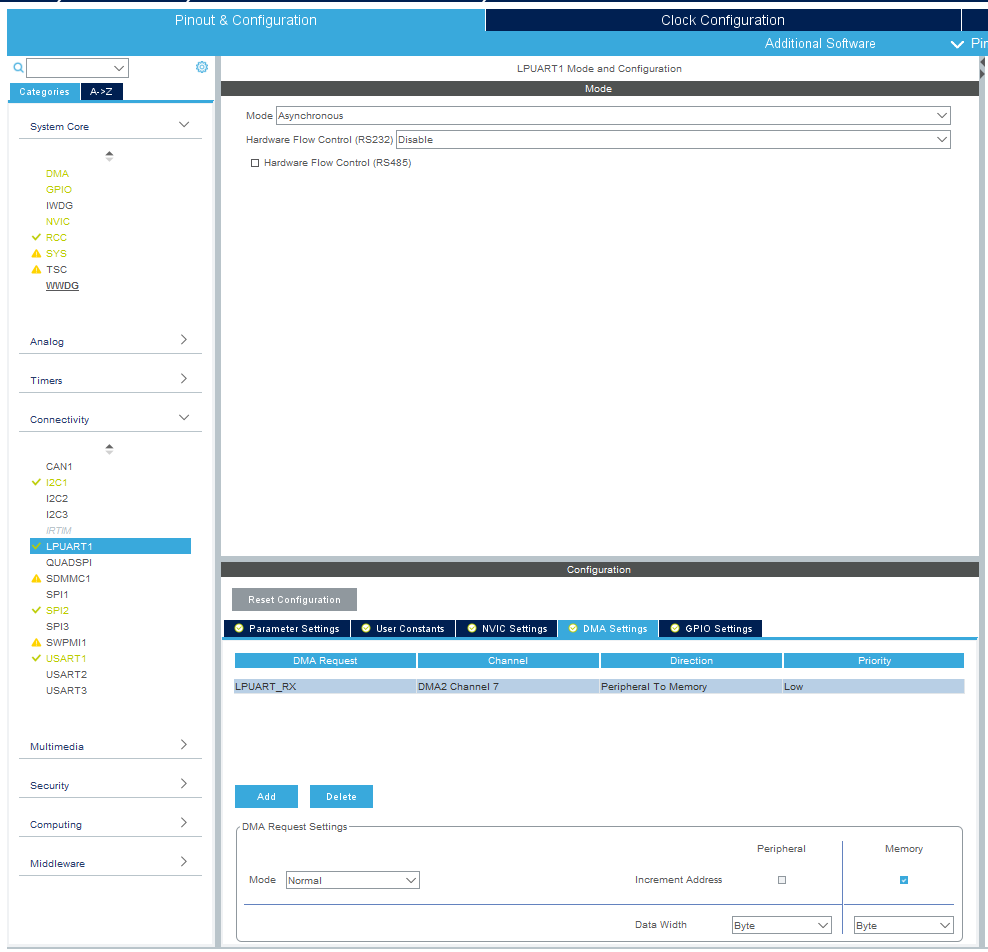988x952 pixels.
Task: Click the green check beside SPI2
Action: (36, 610)
